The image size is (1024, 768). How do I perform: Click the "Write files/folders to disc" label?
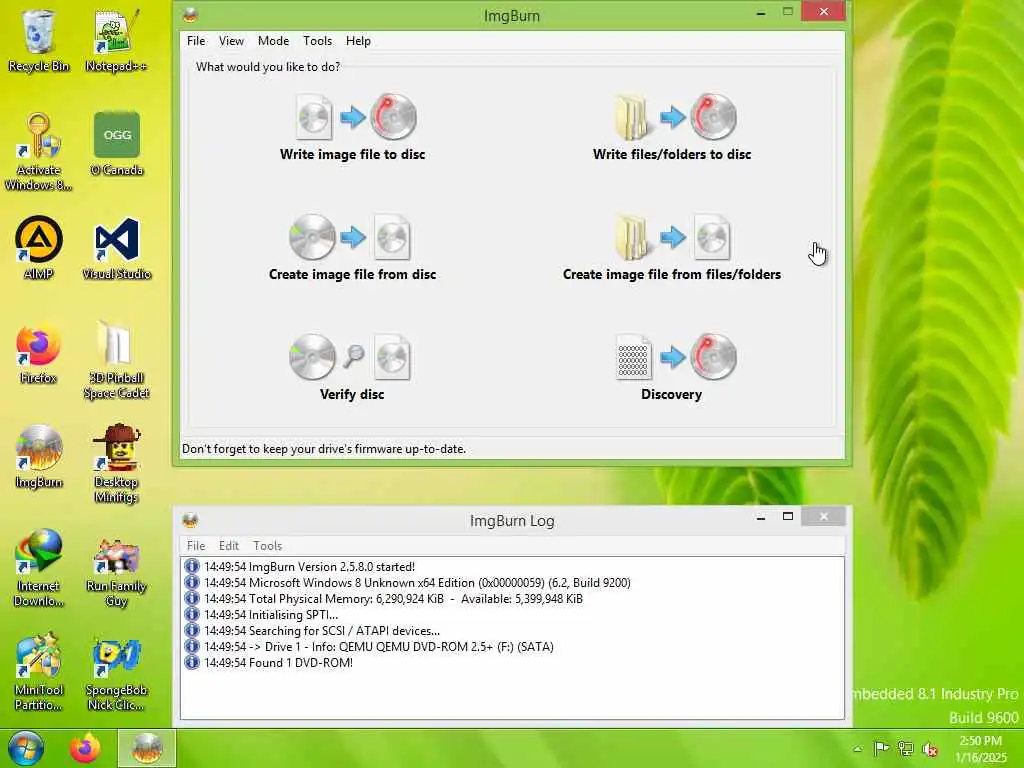pyautogui.click(x=672, y=154)
